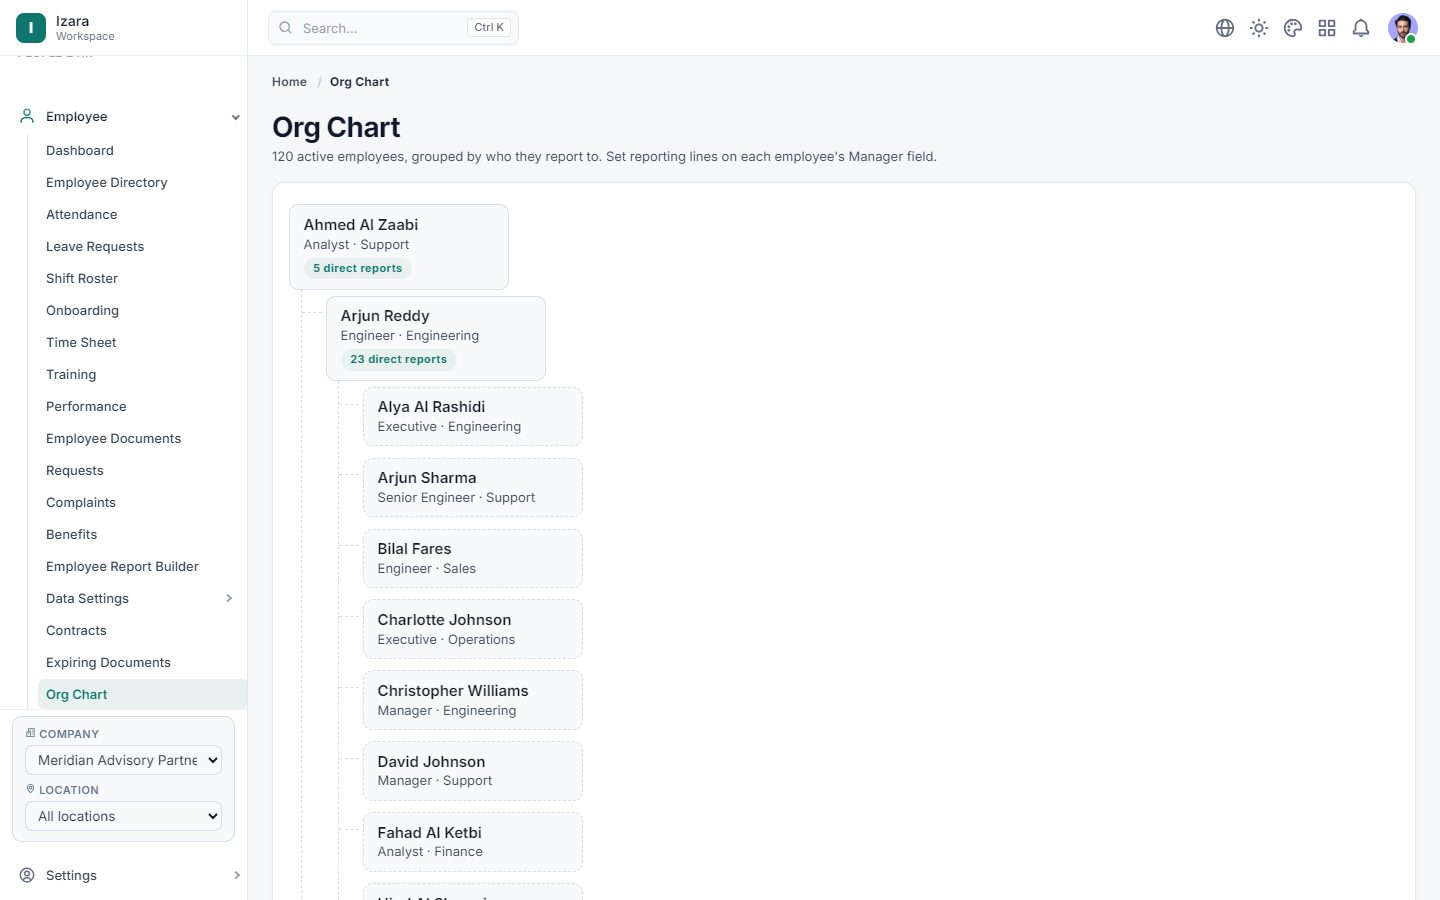Expand the Data Settings submenu arrow

pos(229,598)
